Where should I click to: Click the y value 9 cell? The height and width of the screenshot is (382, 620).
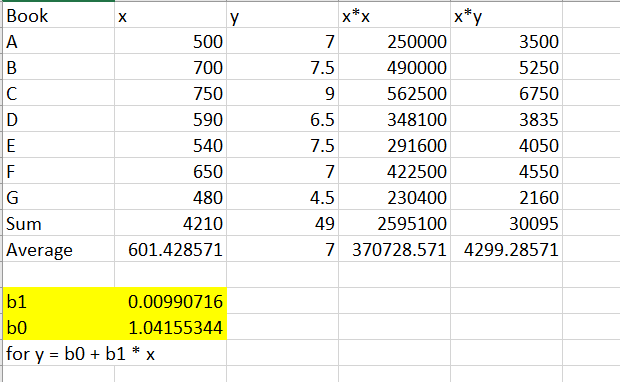pos(282,93)
